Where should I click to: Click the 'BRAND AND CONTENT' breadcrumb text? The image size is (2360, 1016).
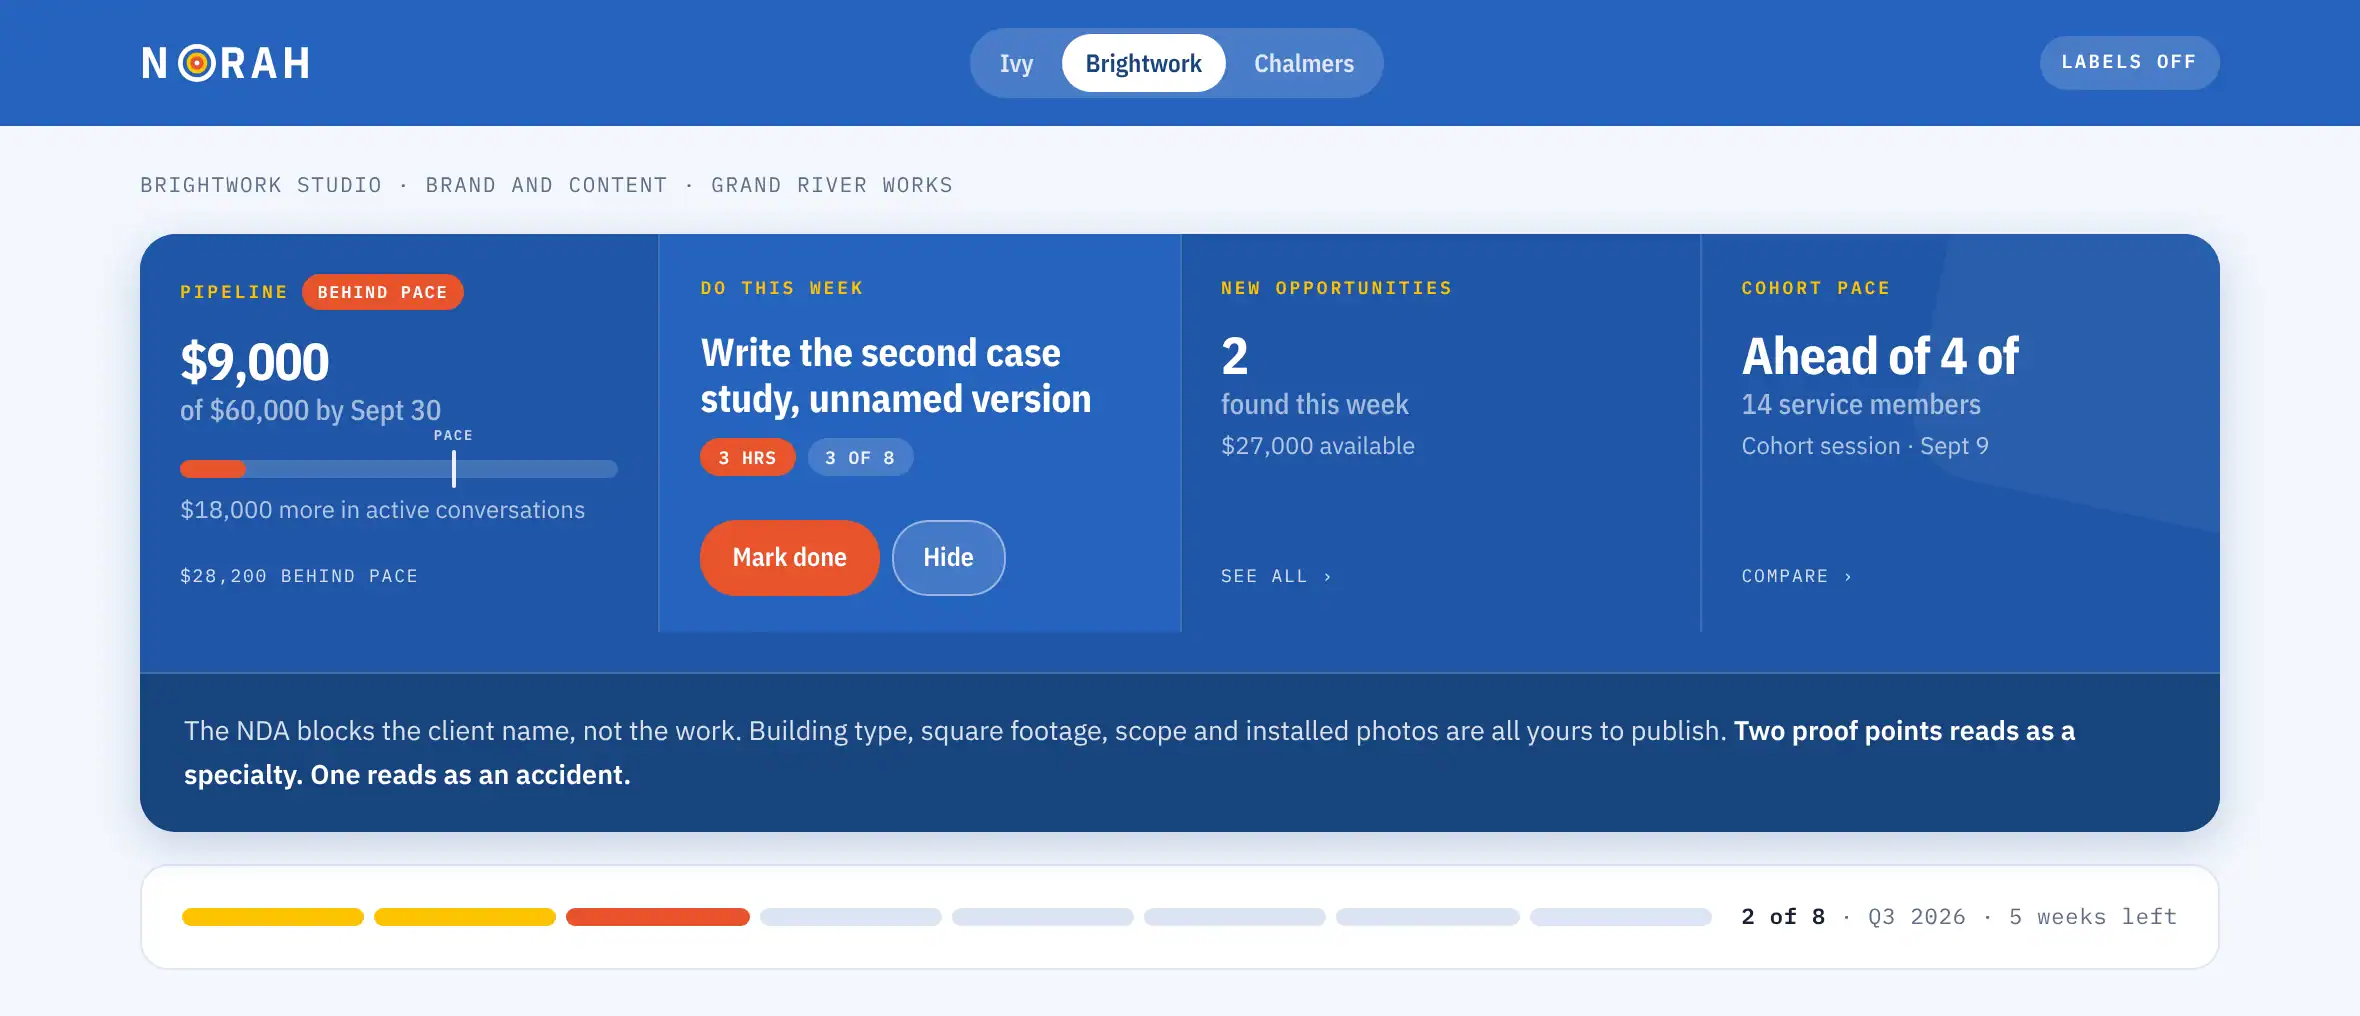[x=546, y=185]
